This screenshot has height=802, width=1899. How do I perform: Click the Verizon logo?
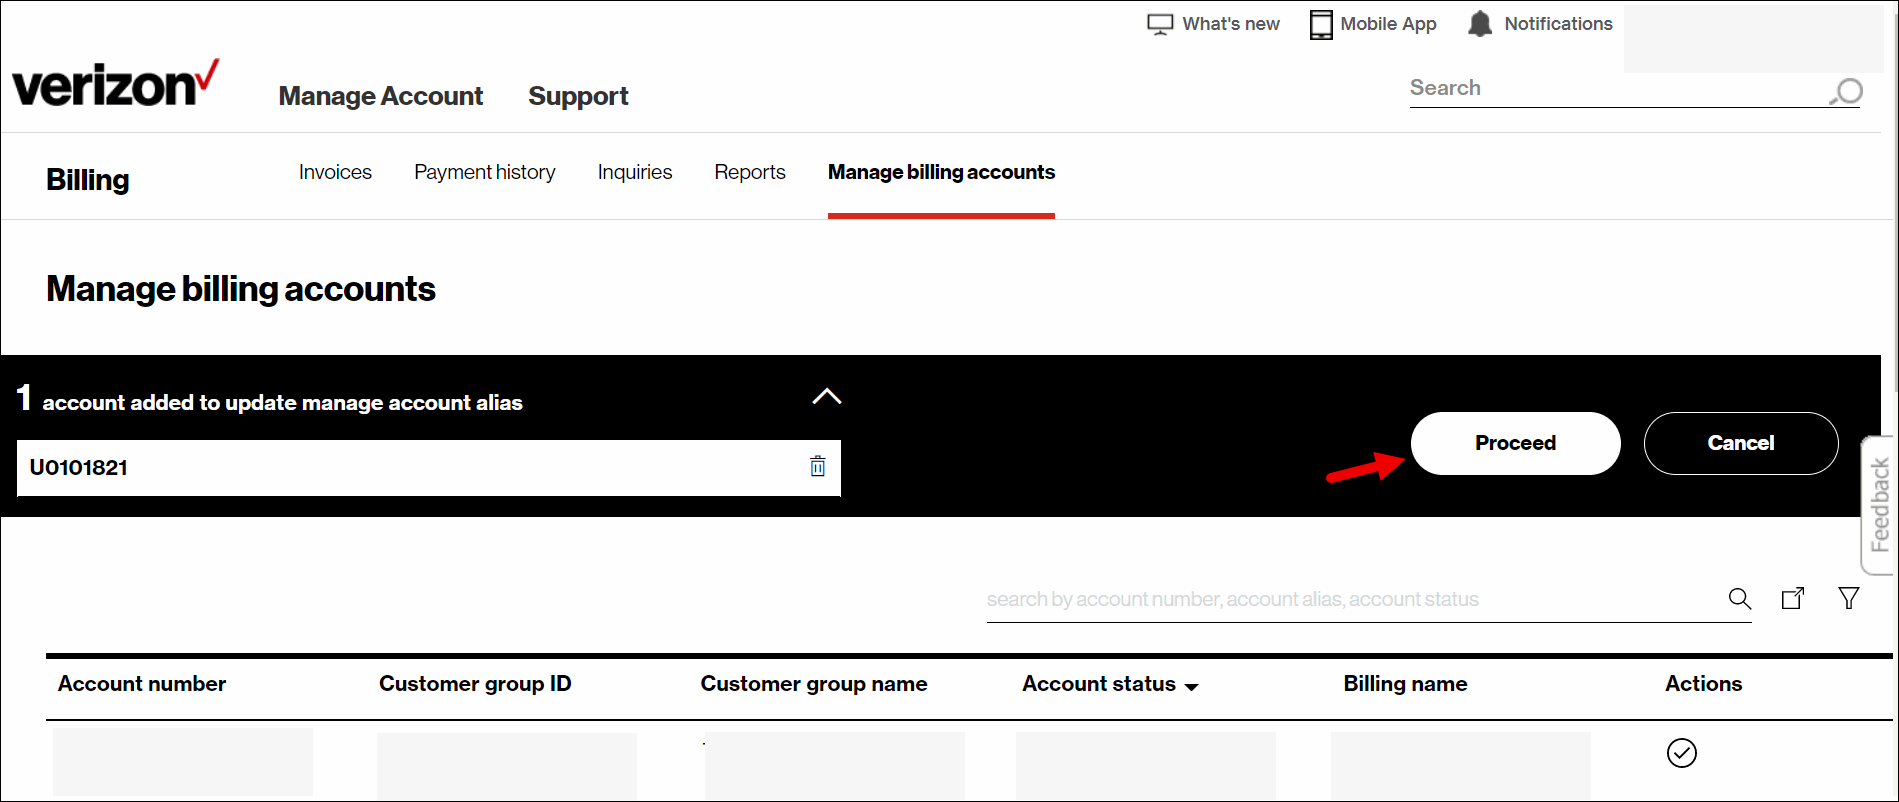(x=115, y=83)
